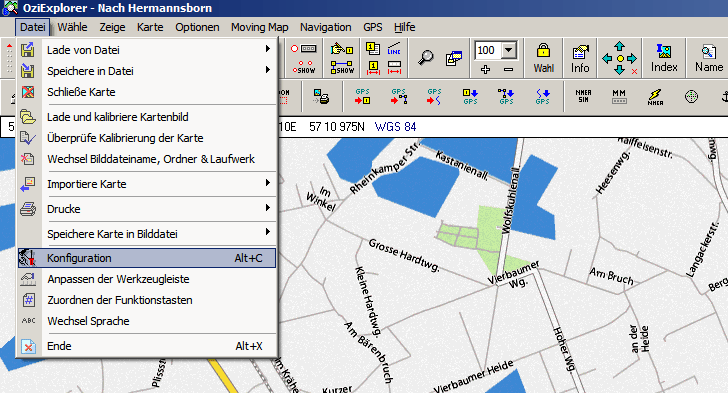Open the map Info button
Viewport: 728px width, 393px height.
point(580,58)
